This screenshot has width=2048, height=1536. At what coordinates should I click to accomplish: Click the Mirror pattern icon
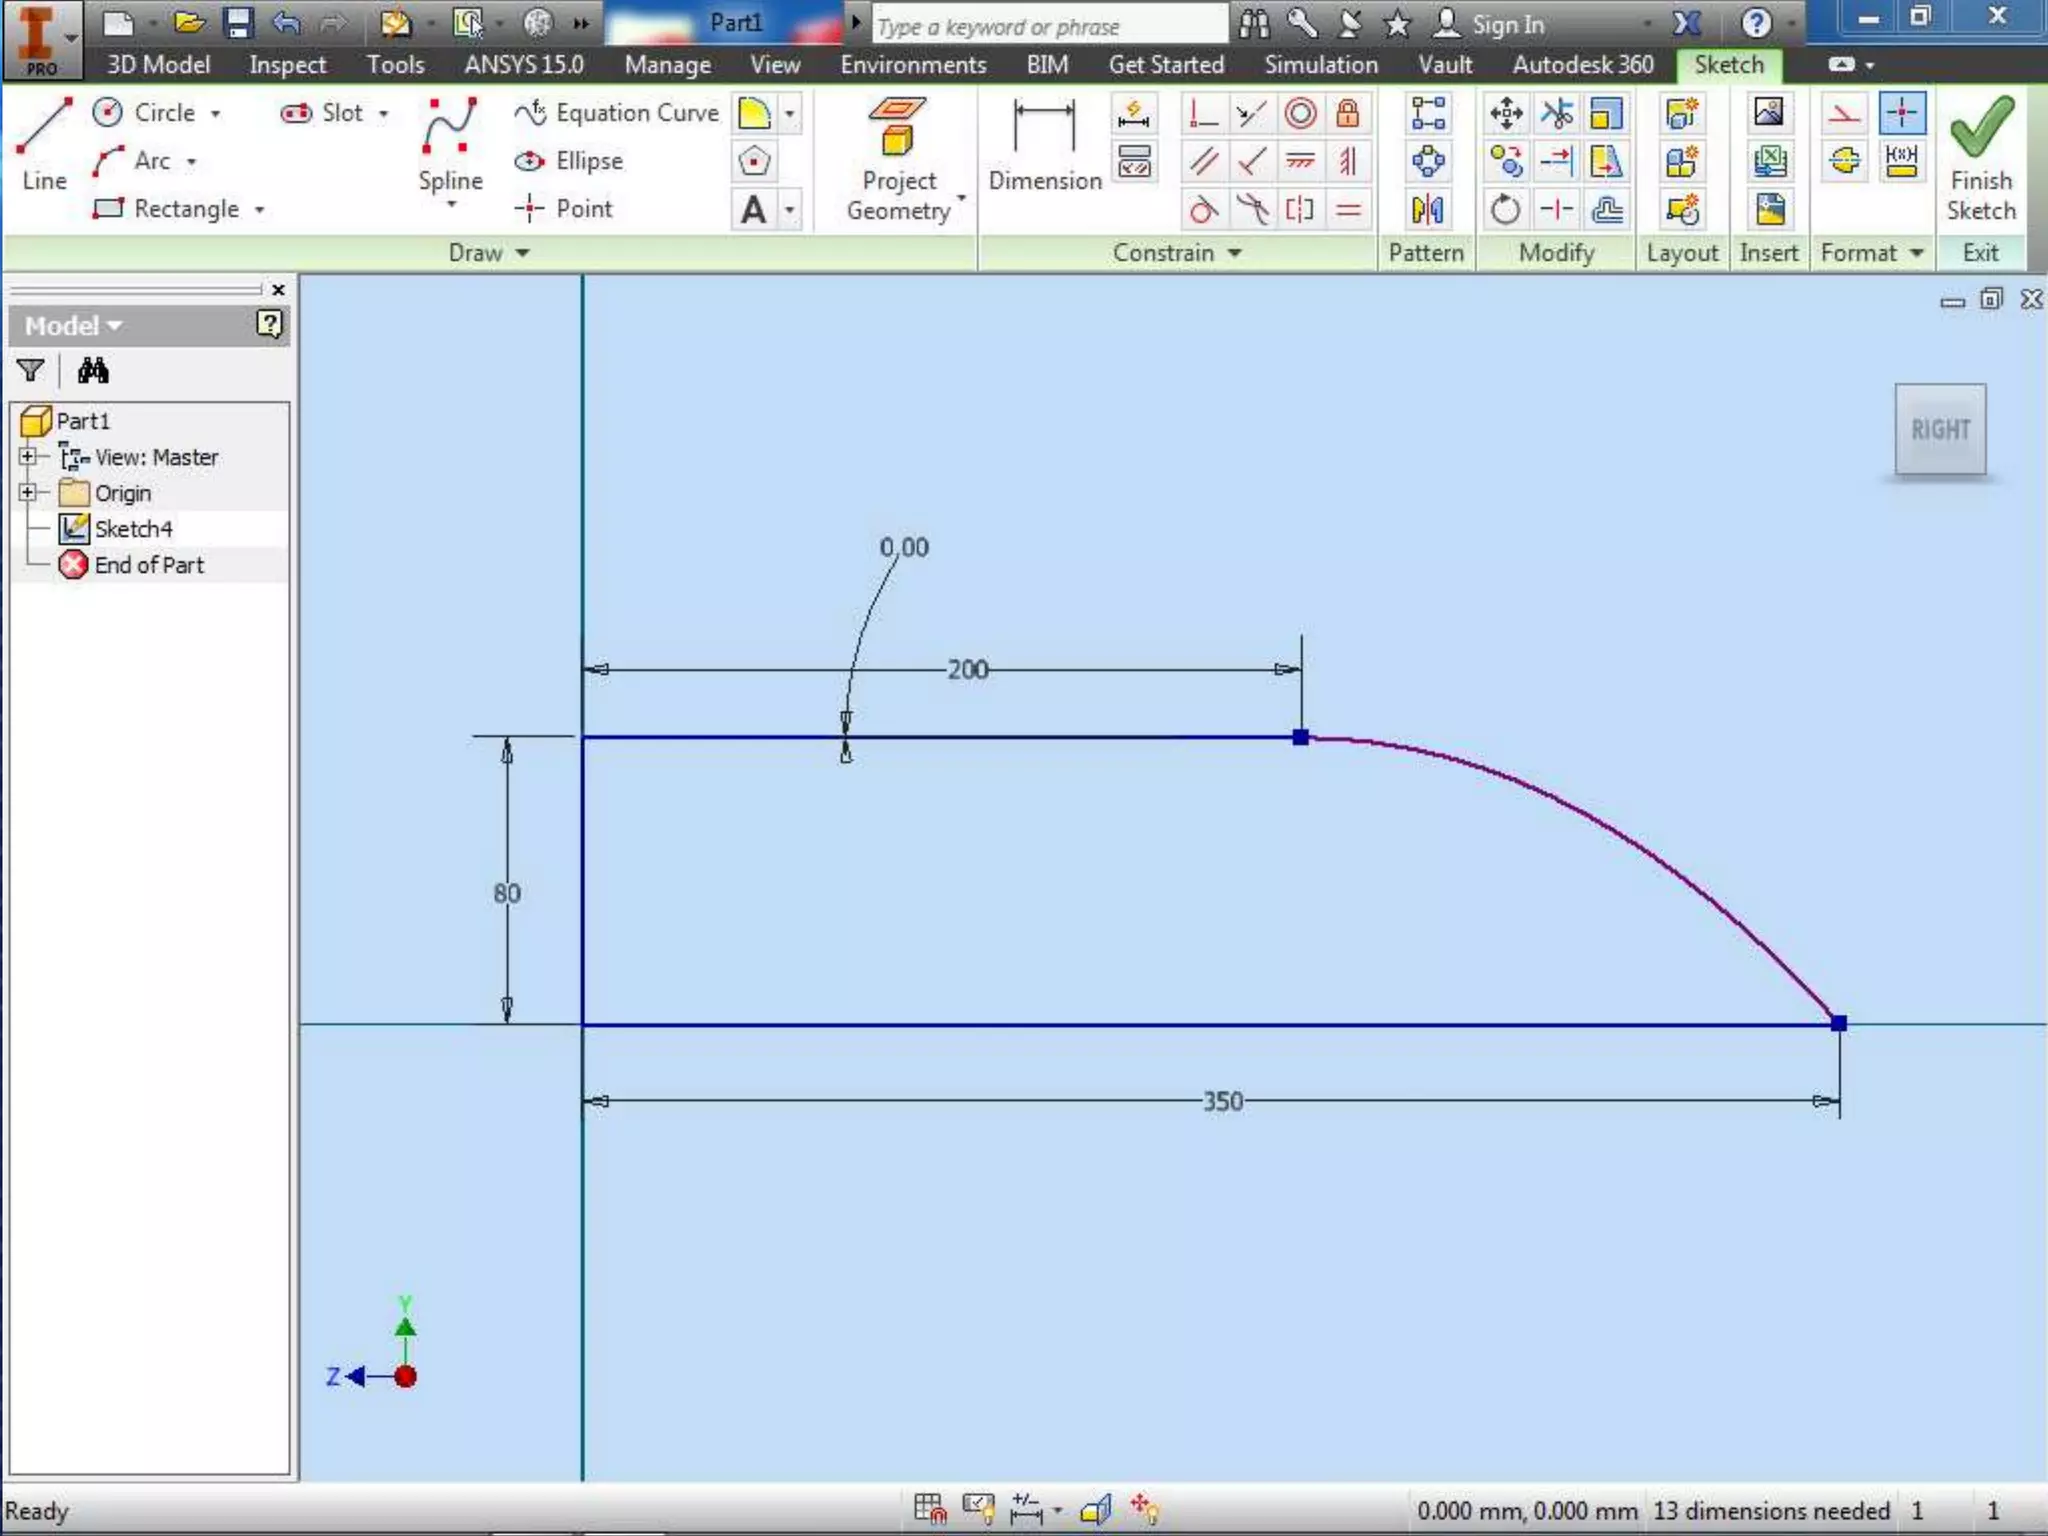coord(1427,210)
